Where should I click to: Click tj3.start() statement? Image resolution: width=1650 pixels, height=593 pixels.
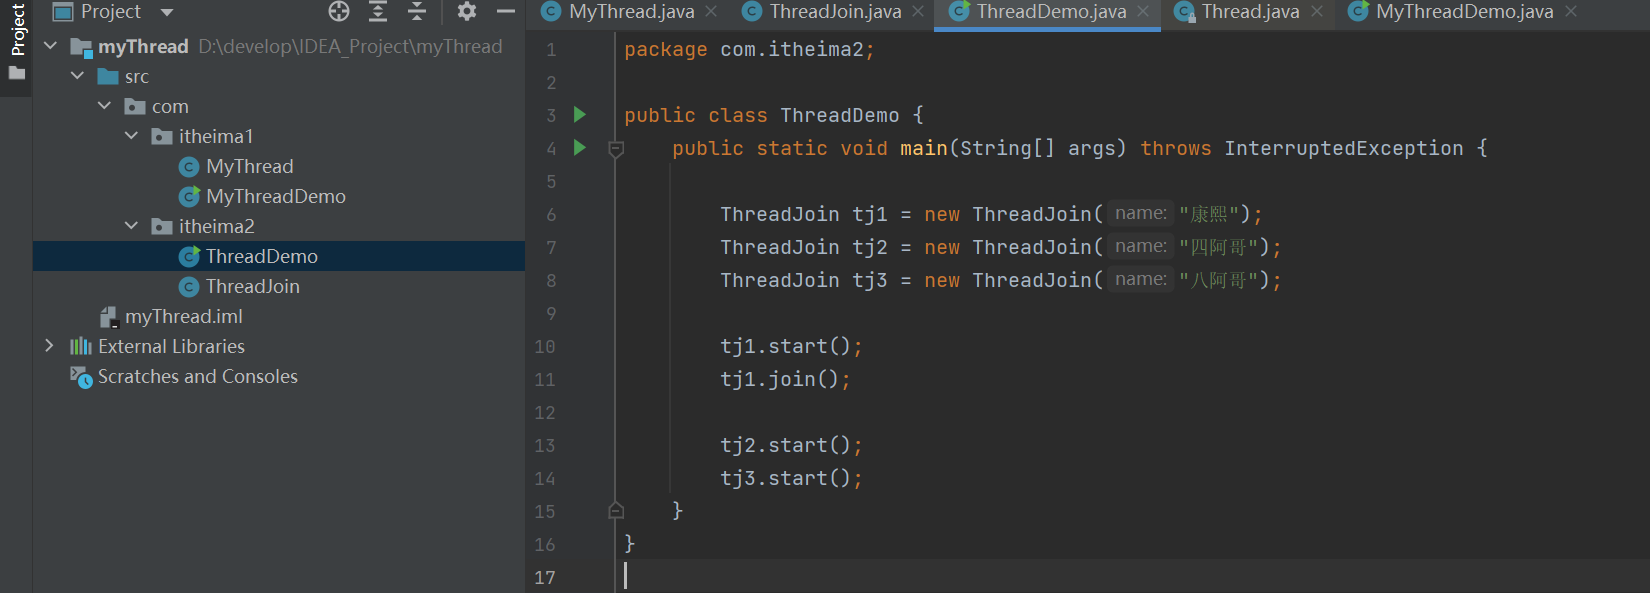click(791, 478)
